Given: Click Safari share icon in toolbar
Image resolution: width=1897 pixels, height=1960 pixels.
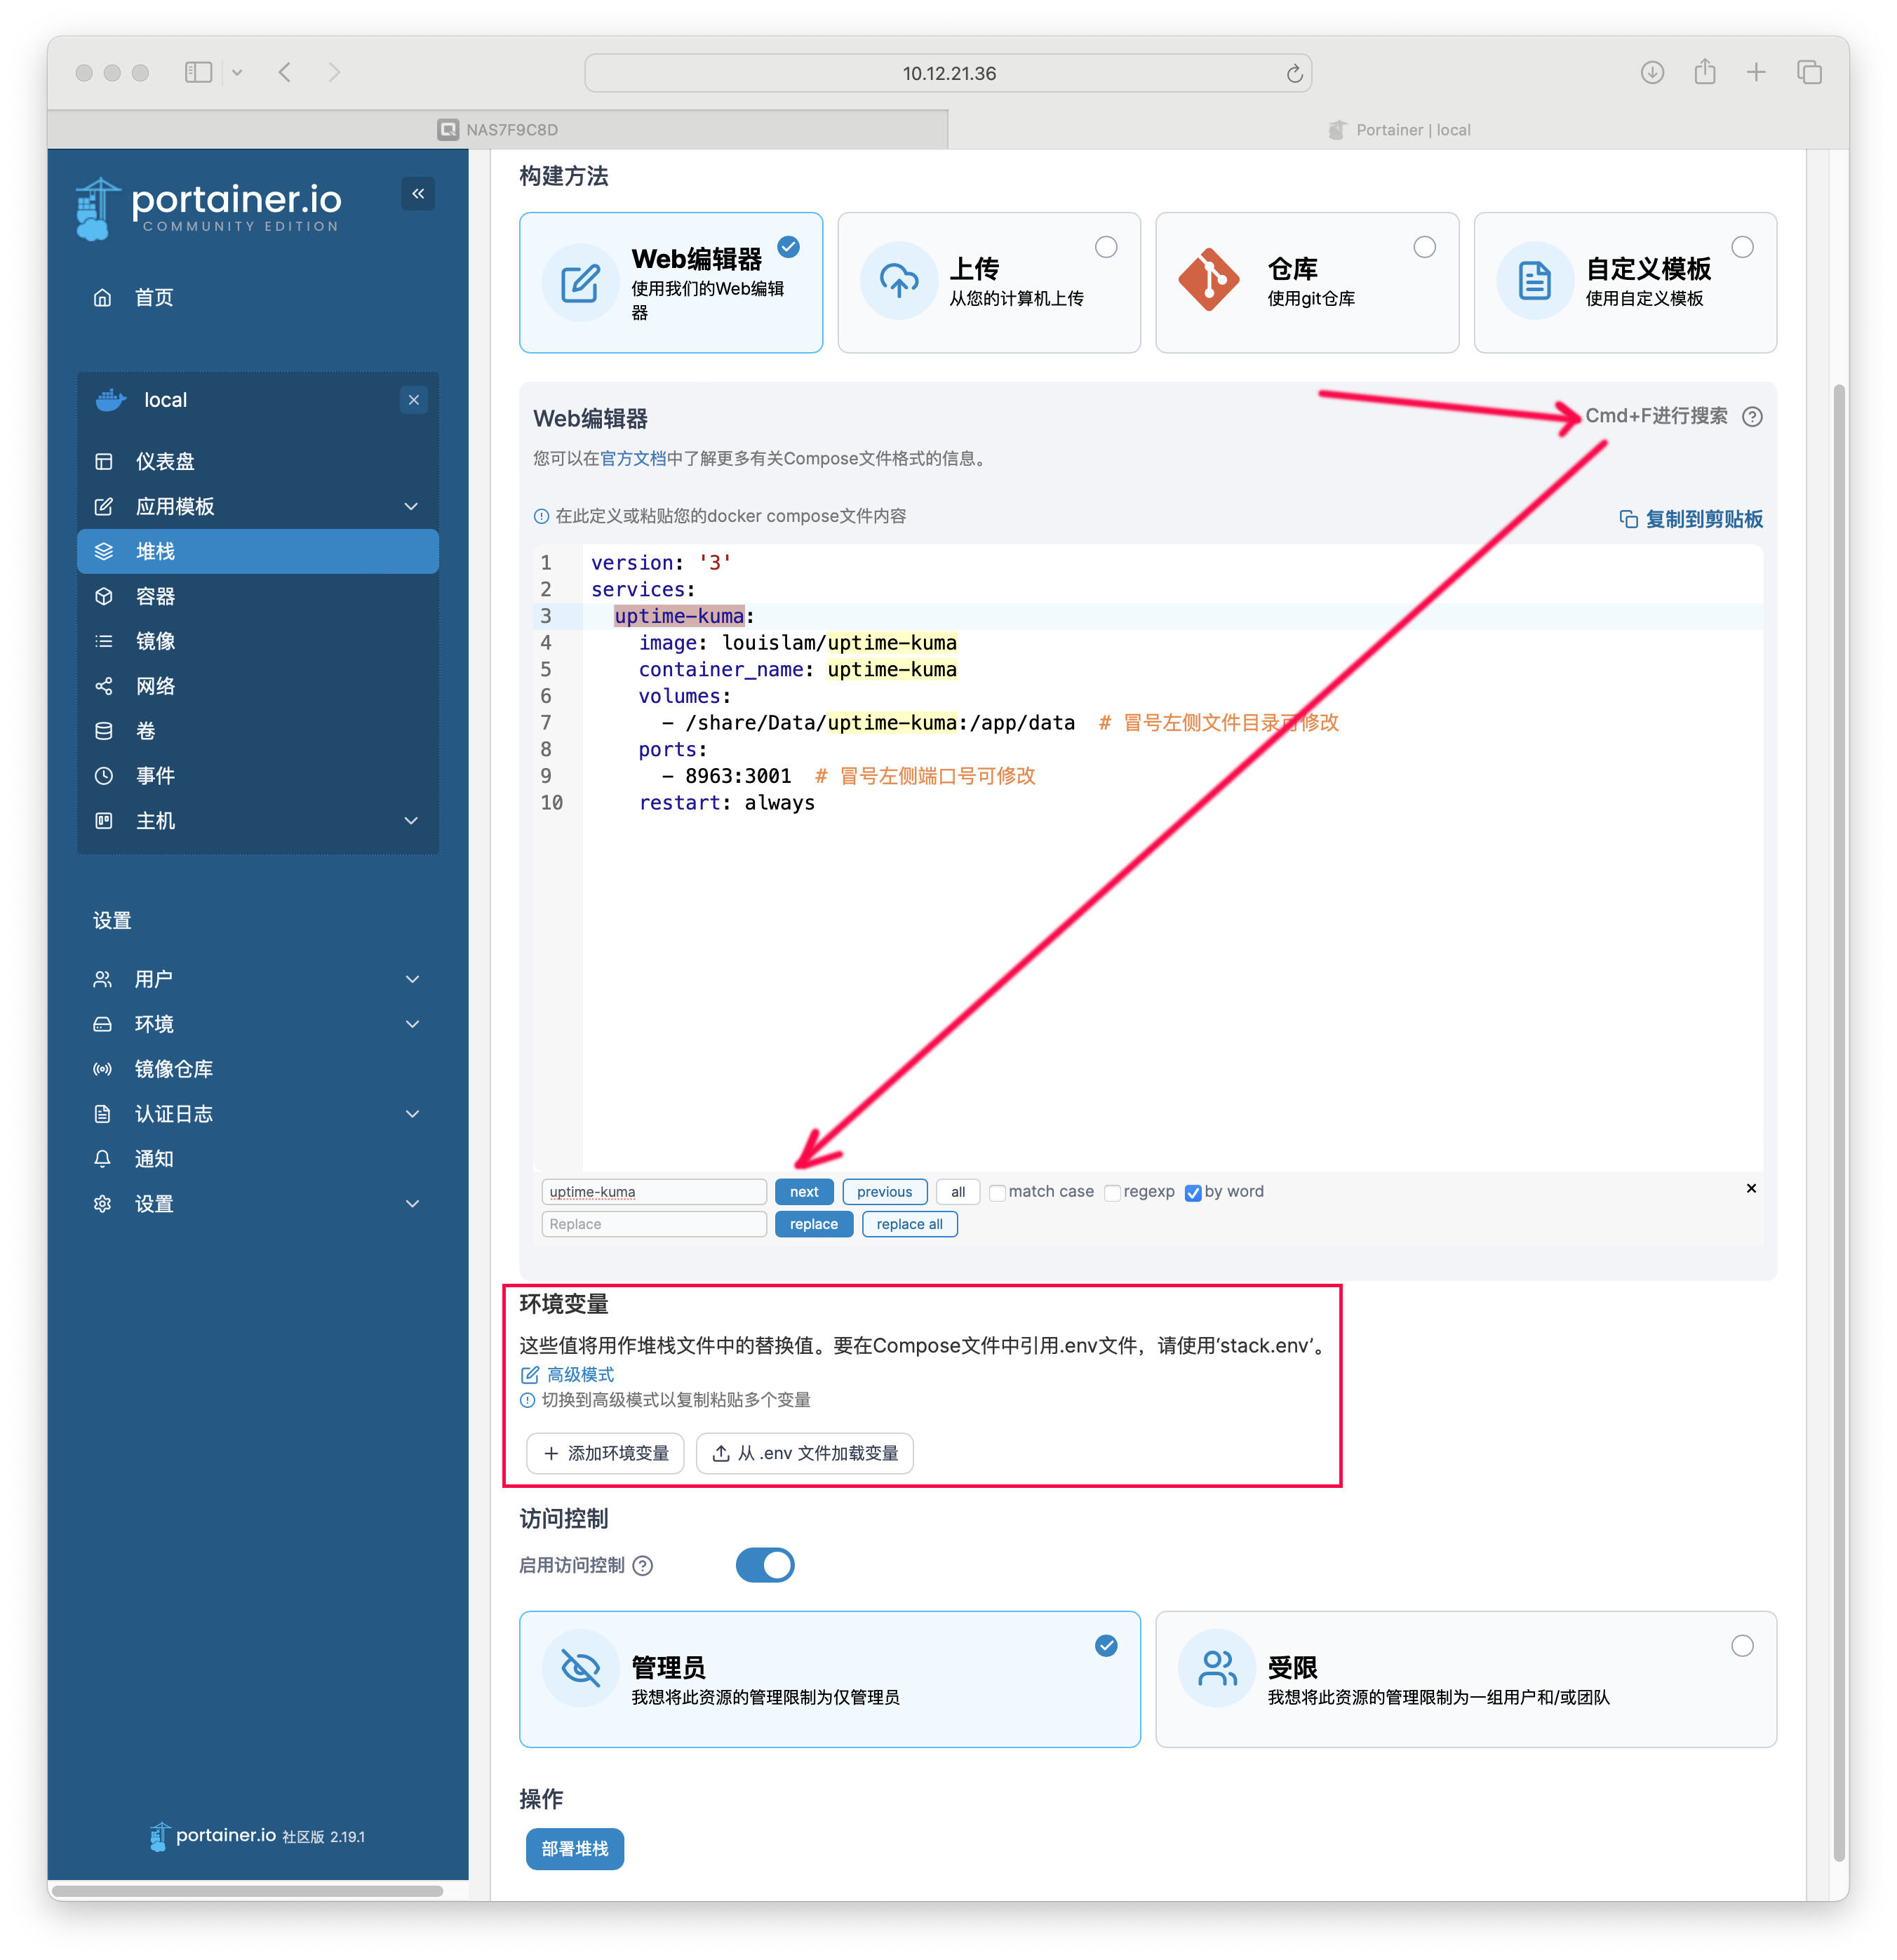Looking at the screenshot, I should (x=1705, y=71).
